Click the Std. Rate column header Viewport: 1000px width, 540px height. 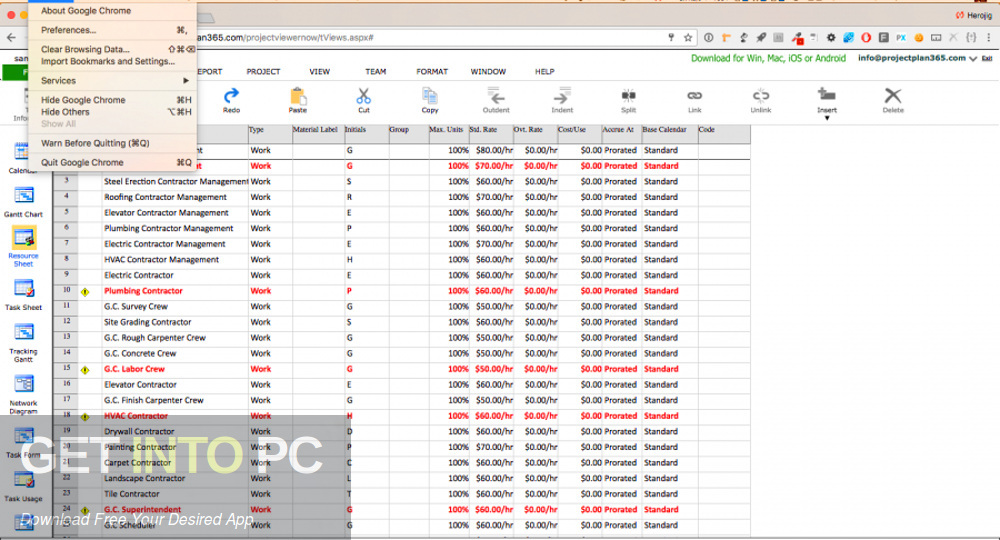point(490,134)
